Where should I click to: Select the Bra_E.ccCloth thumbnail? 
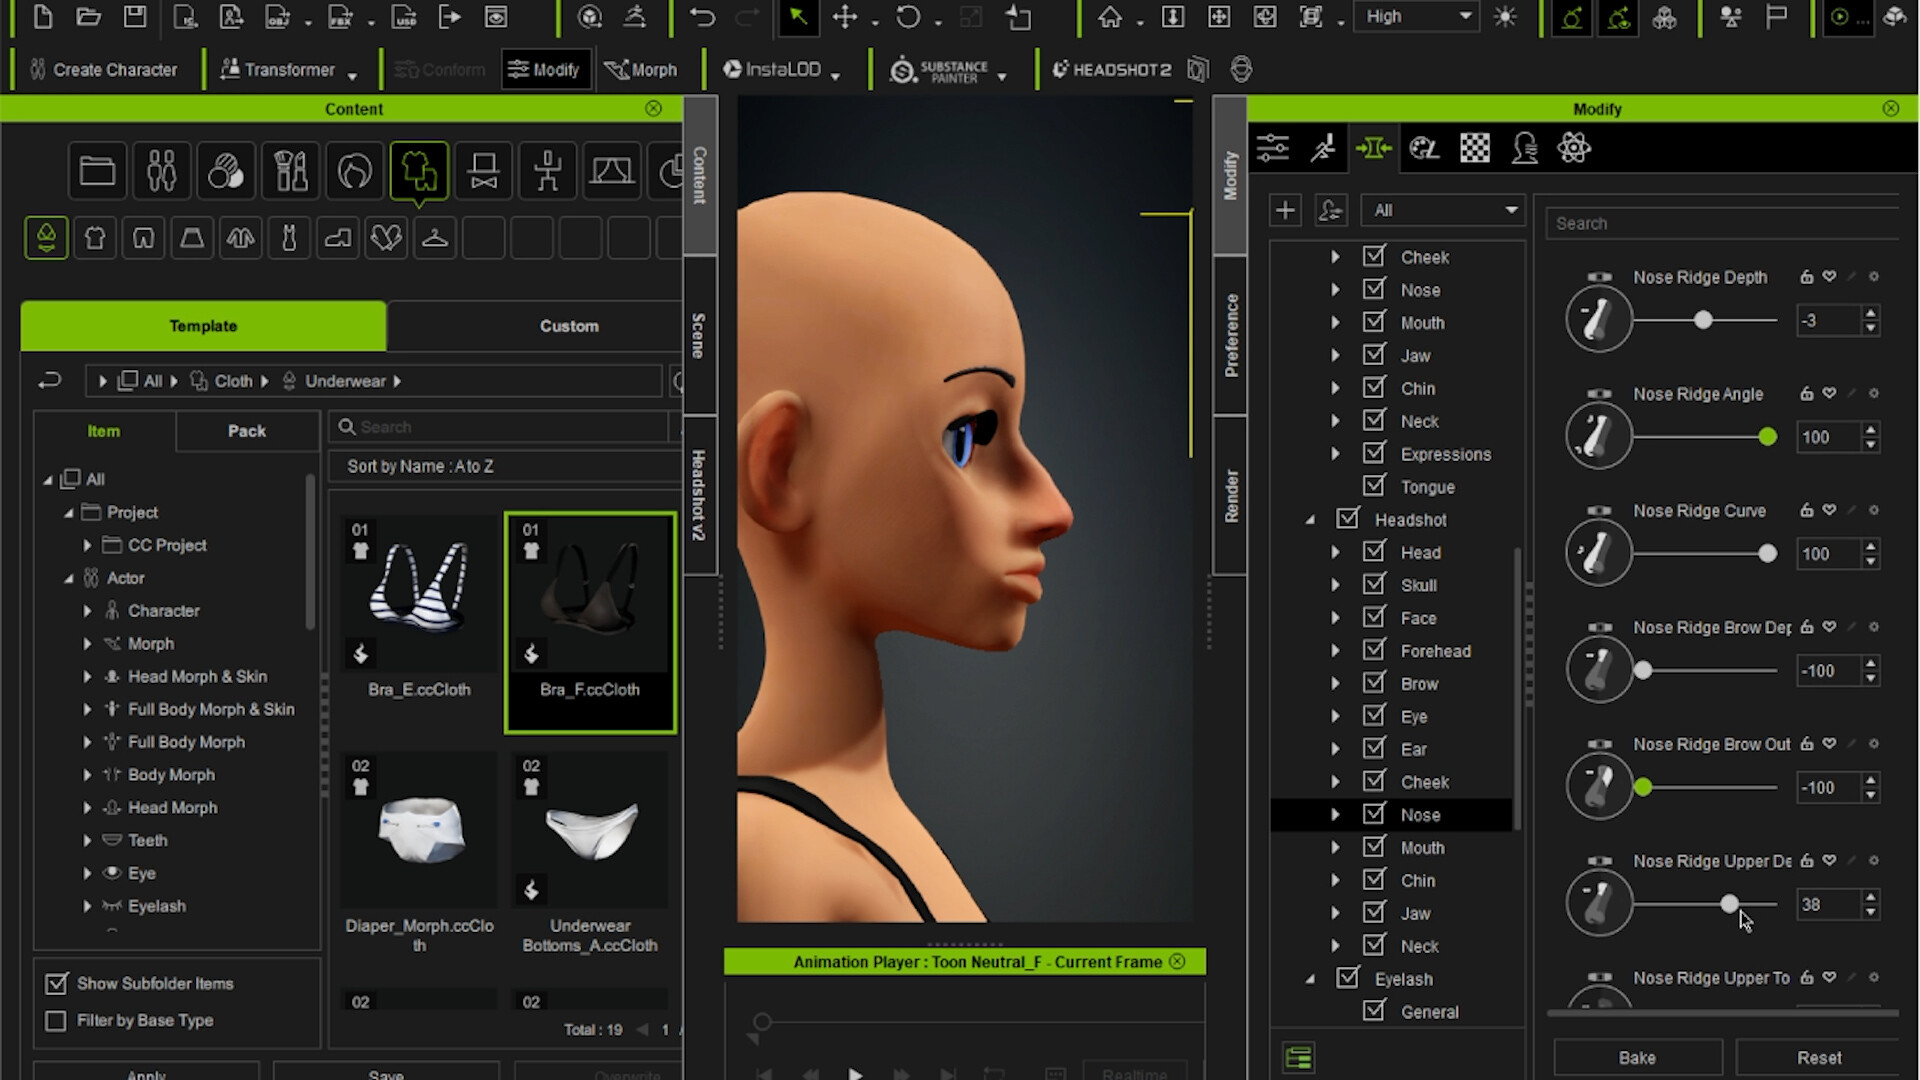click(419, 594)
